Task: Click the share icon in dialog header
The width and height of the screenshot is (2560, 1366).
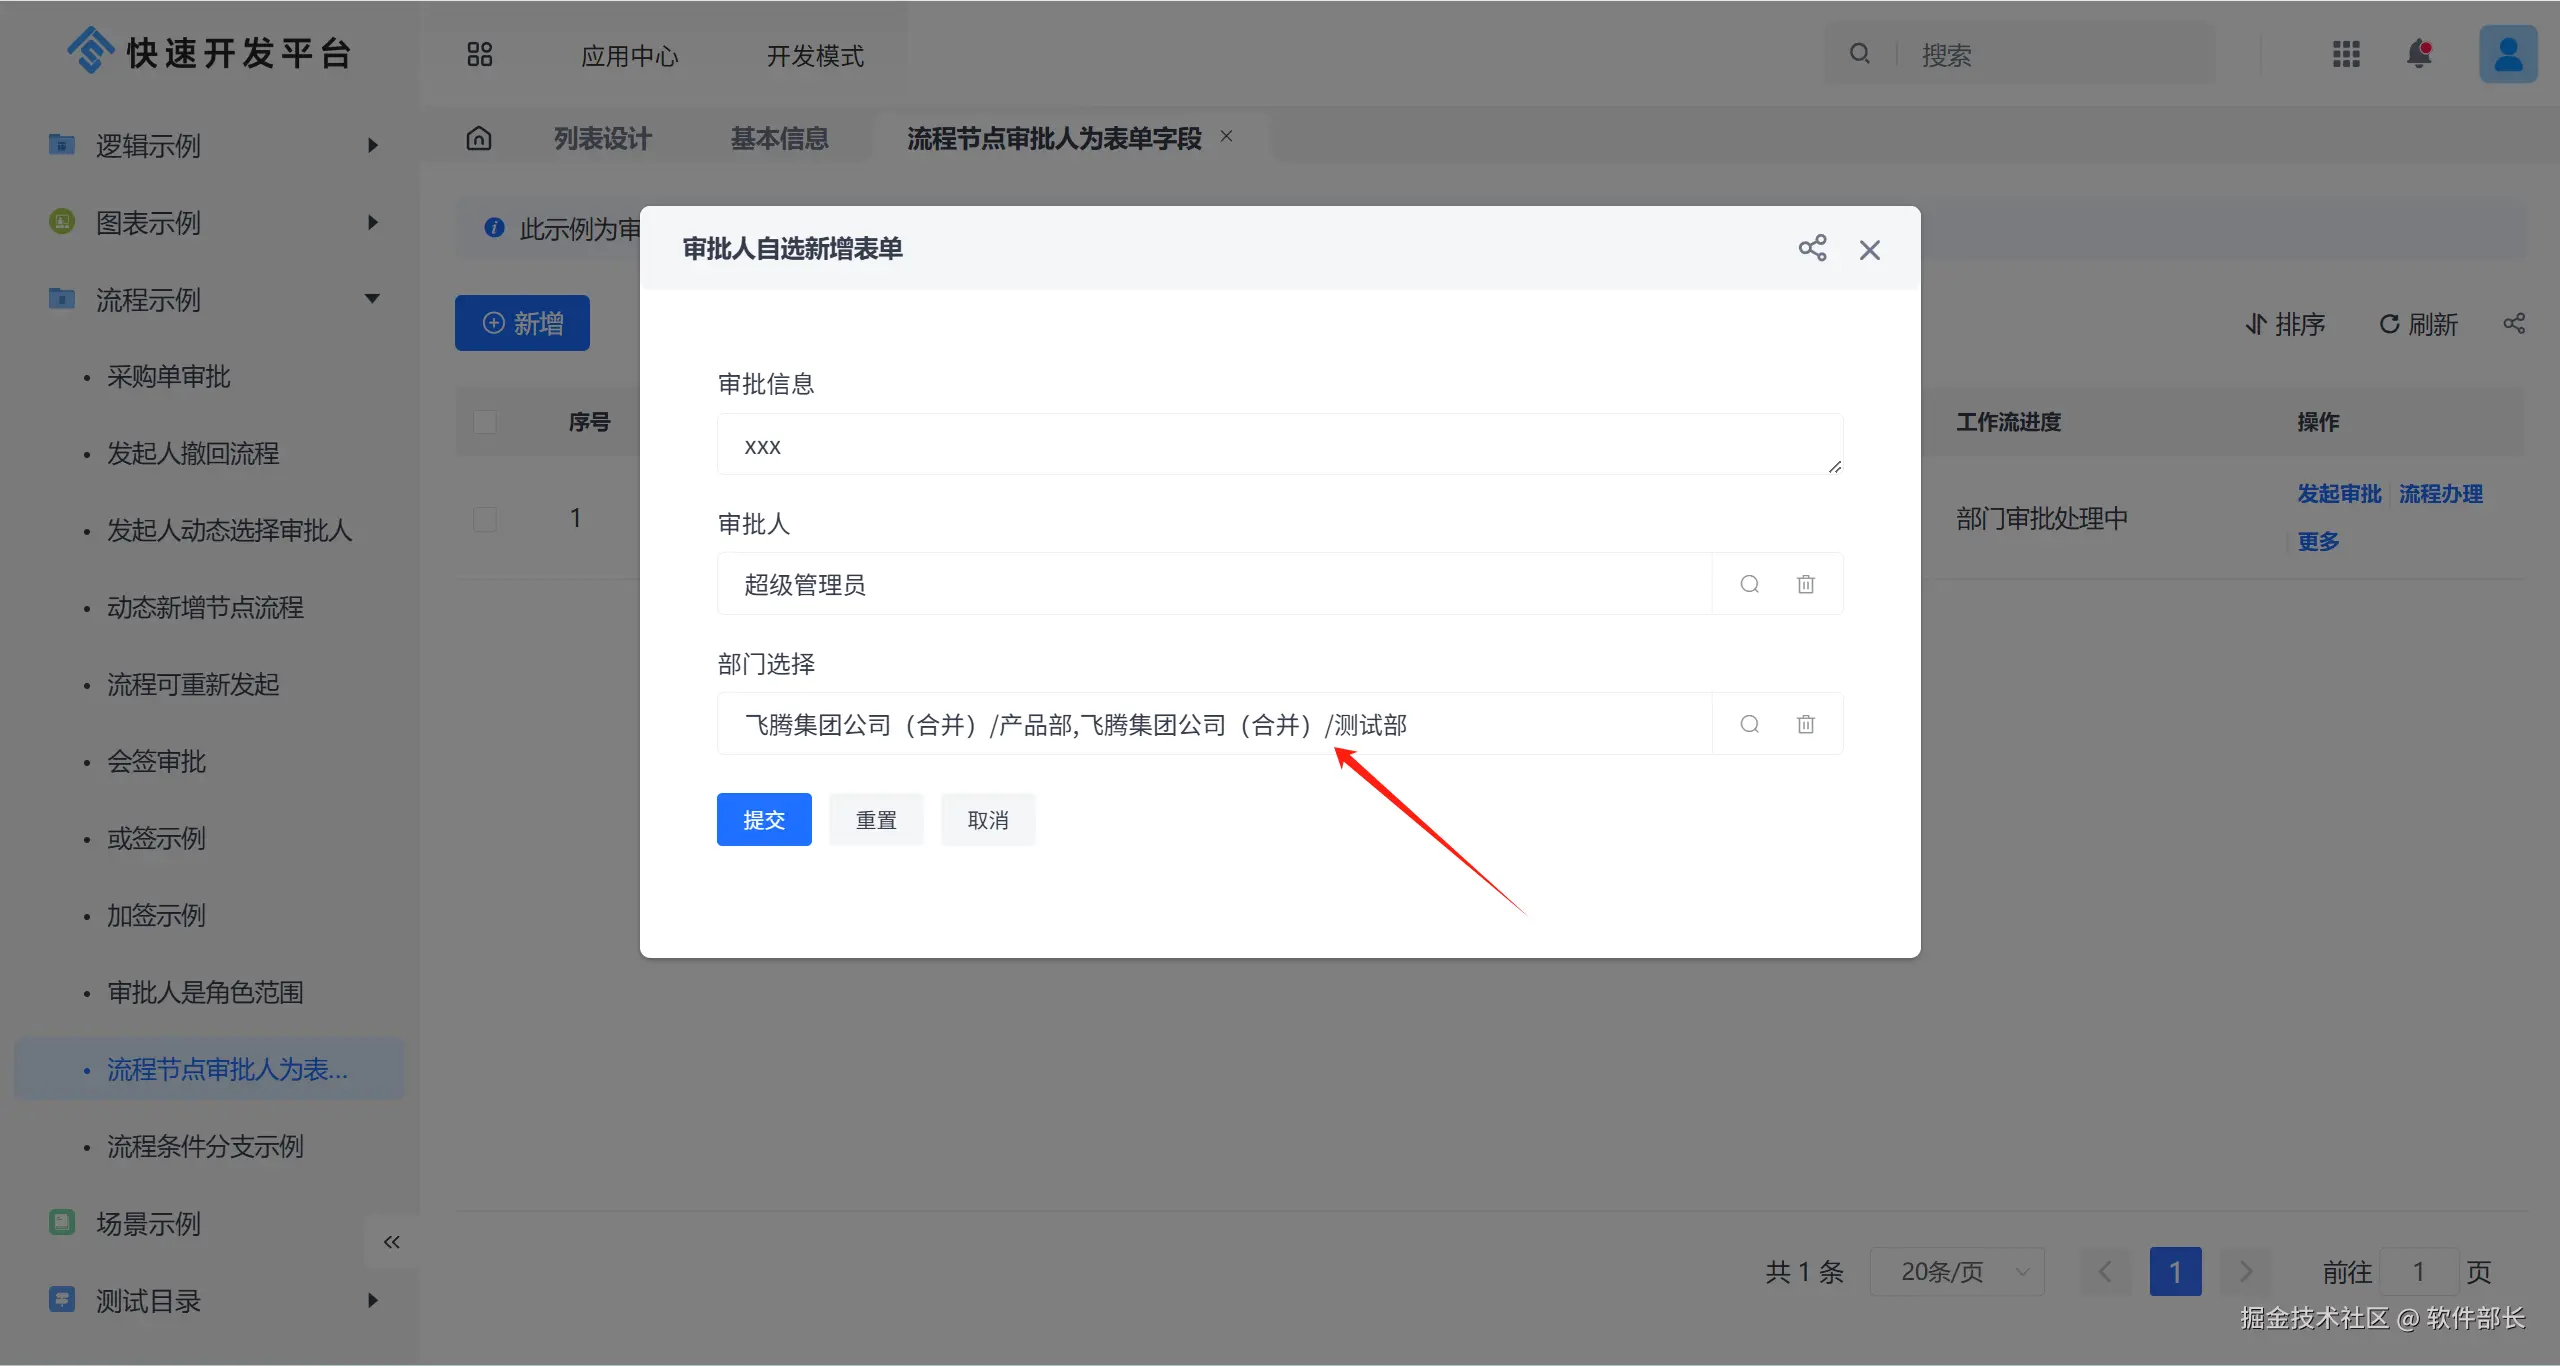Action: (x=1812, y=248)
